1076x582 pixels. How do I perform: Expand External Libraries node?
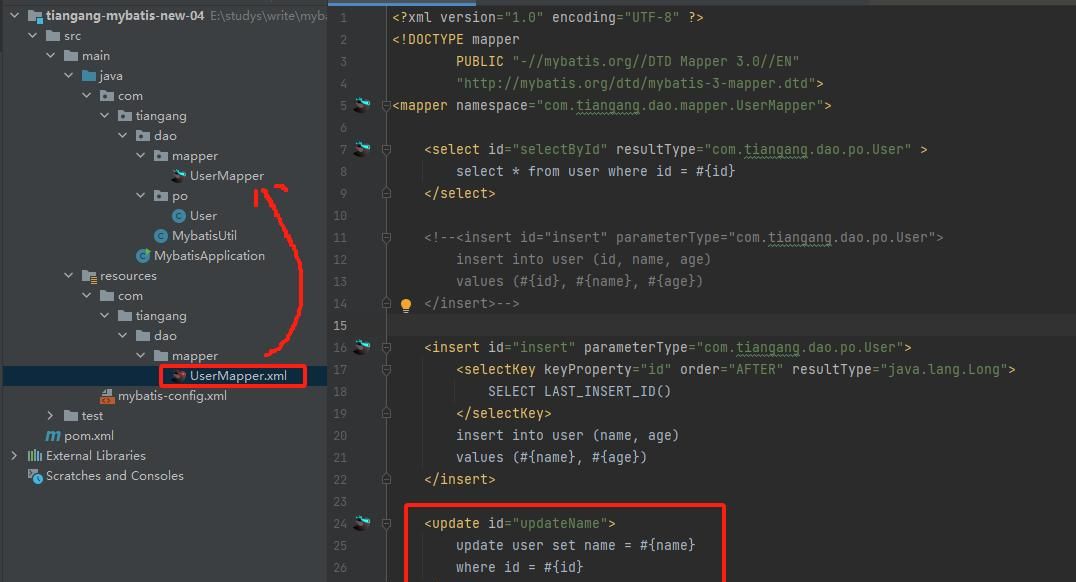(x=14, y=455)
